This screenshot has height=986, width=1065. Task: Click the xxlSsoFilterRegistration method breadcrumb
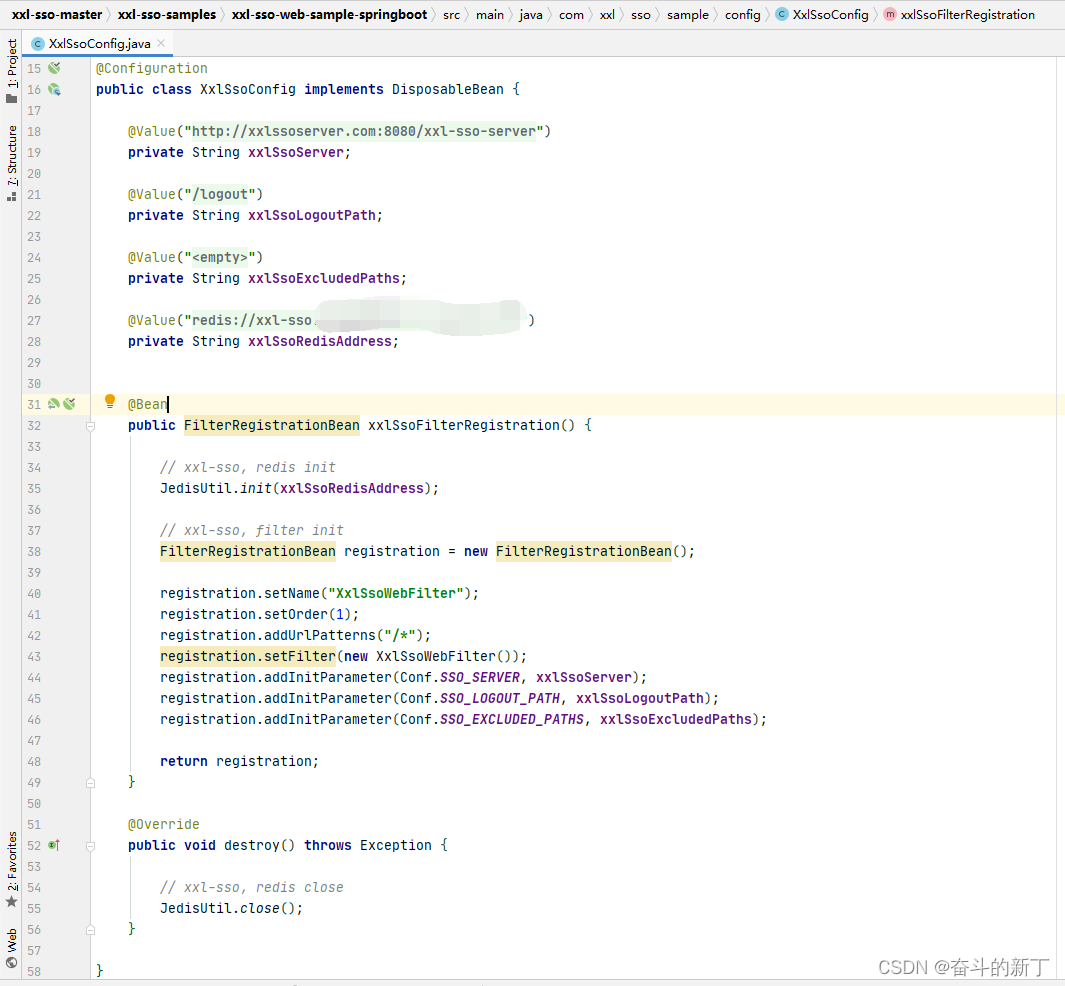(x=960, y=14)
